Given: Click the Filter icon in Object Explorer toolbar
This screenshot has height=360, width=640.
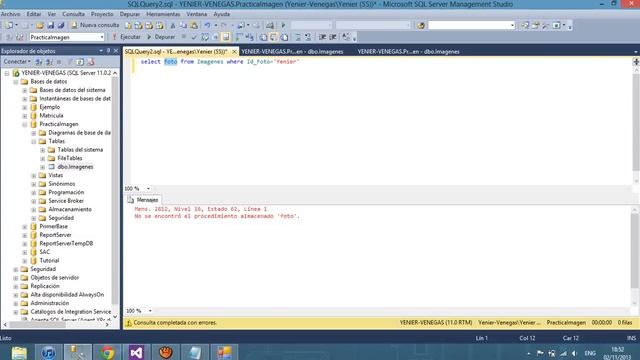Looking at the screenshot, I should (x=70, y=62).
